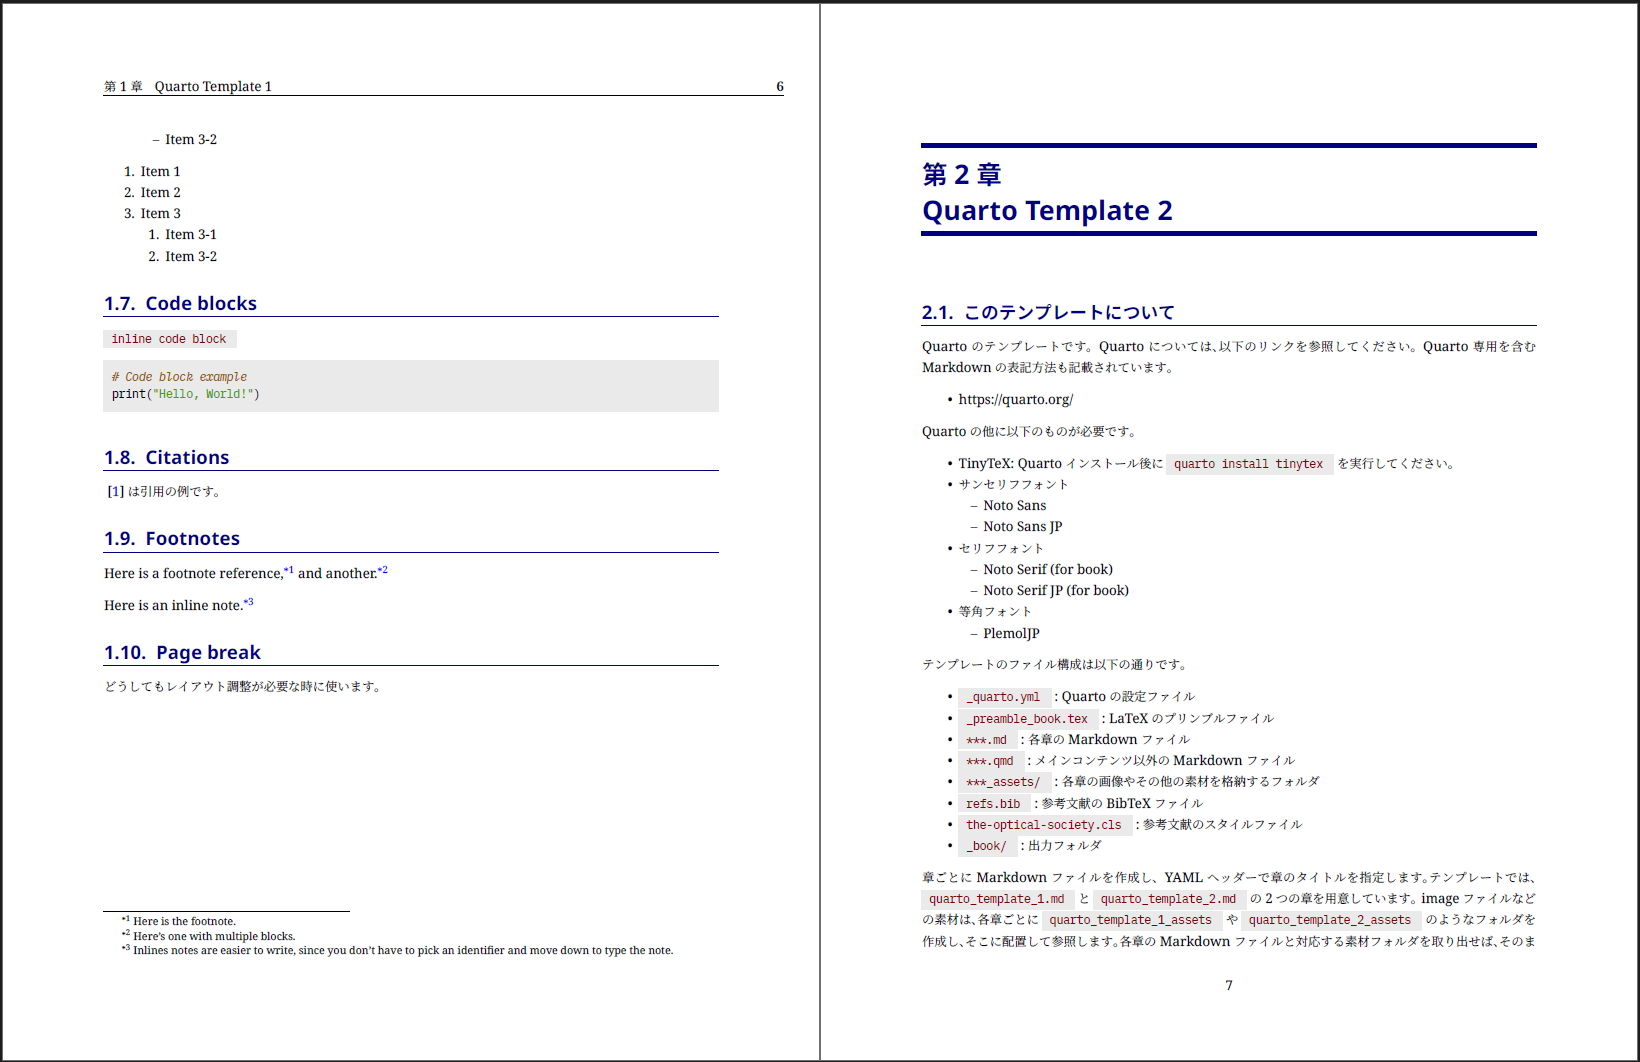
Task: Click the 'テンプレートのファイル構成は以下の通りです。' sentence
Action: pyautogui.click(x=1055, y=664)
